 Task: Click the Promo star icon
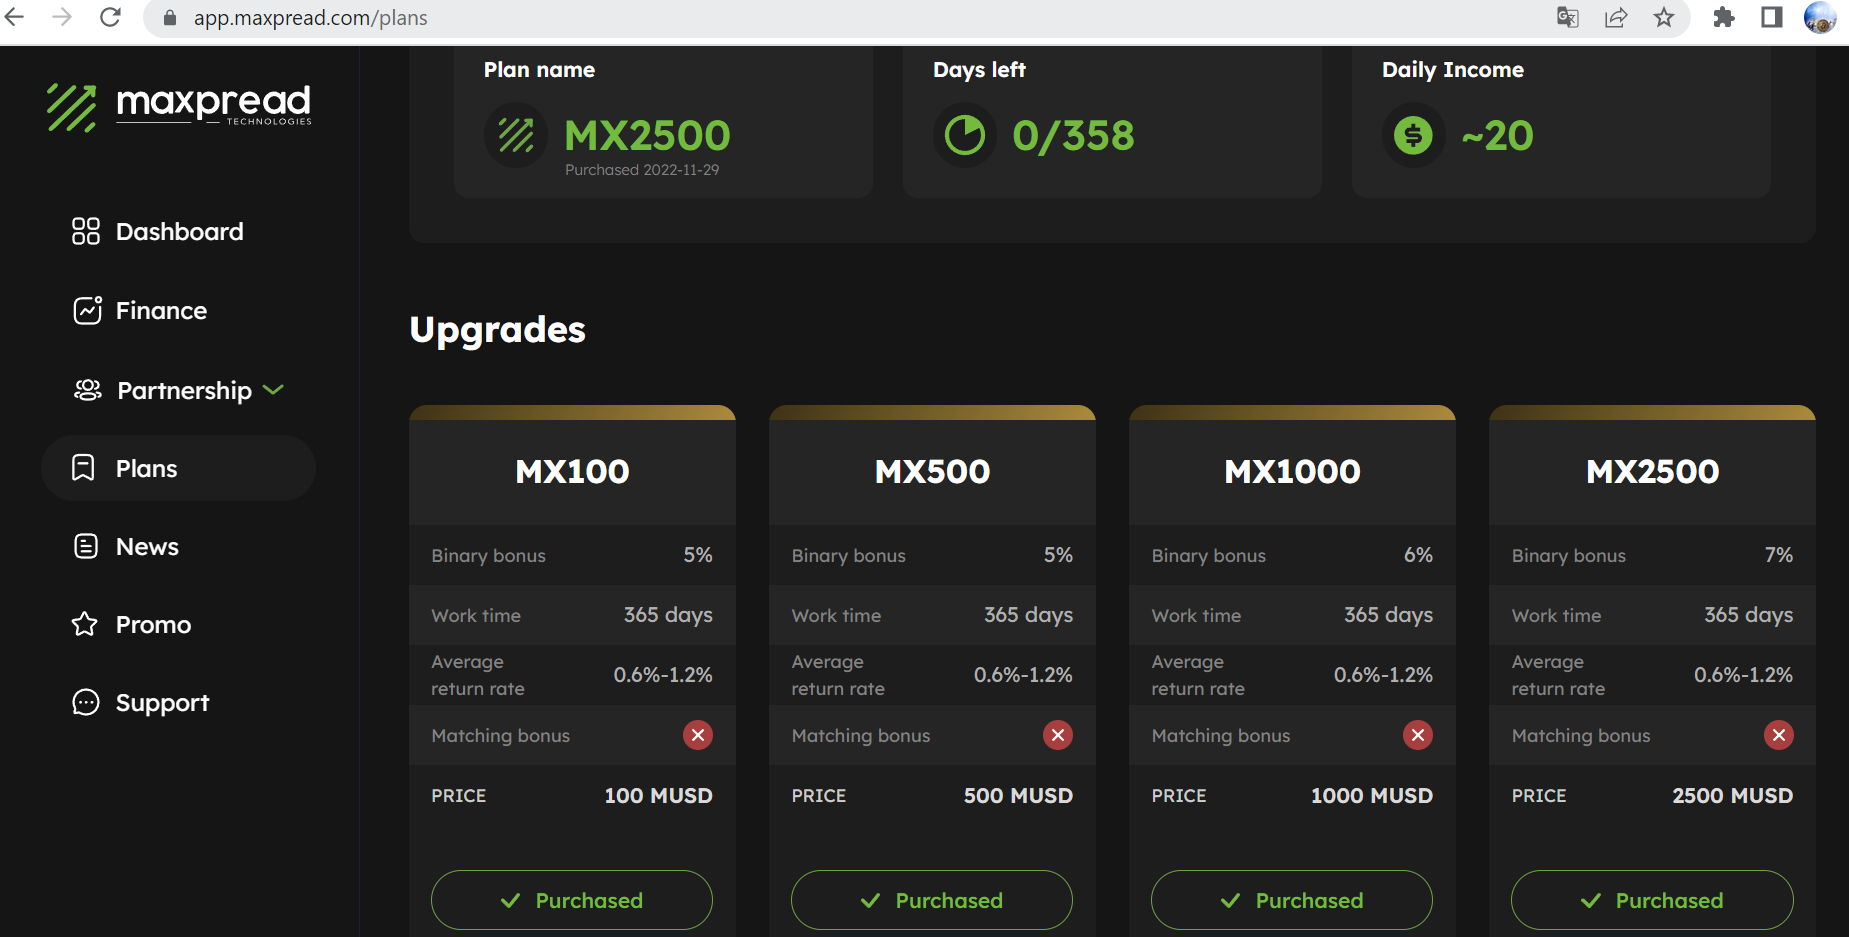click(85, 624)
